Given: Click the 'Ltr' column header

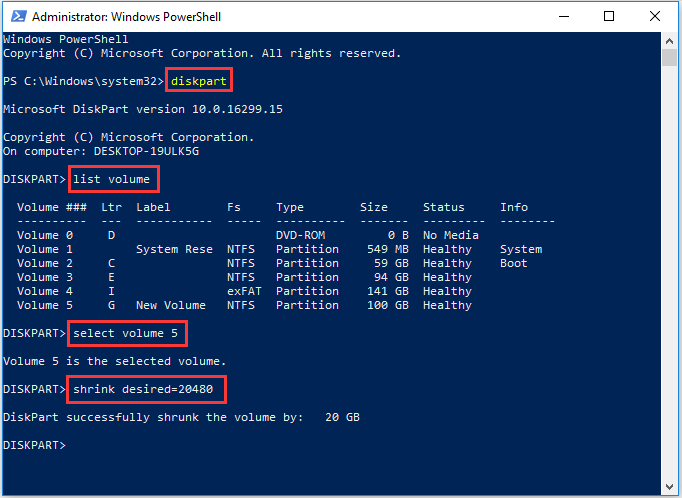Looking at the screenshot, I should point(111,207).
